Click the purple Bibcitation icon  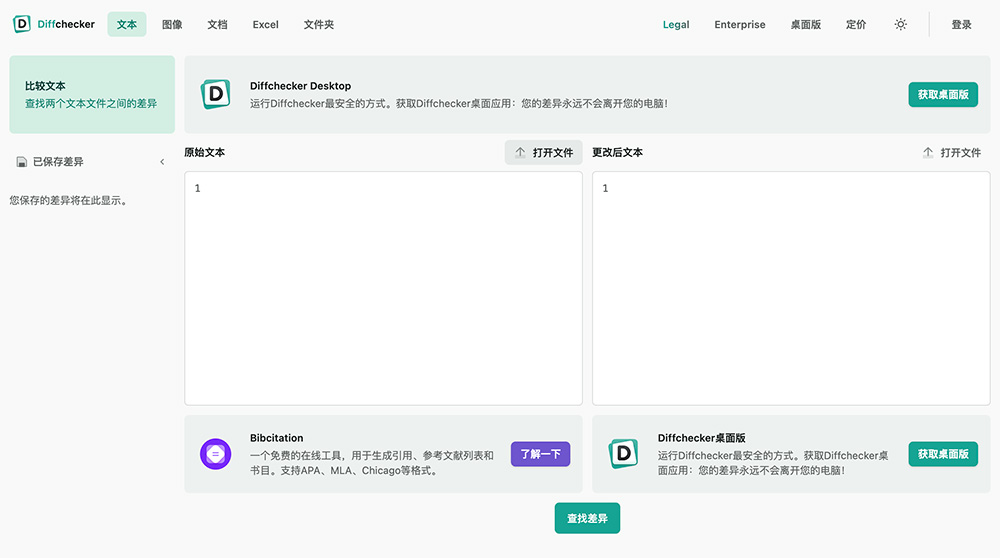click(216, 454)
